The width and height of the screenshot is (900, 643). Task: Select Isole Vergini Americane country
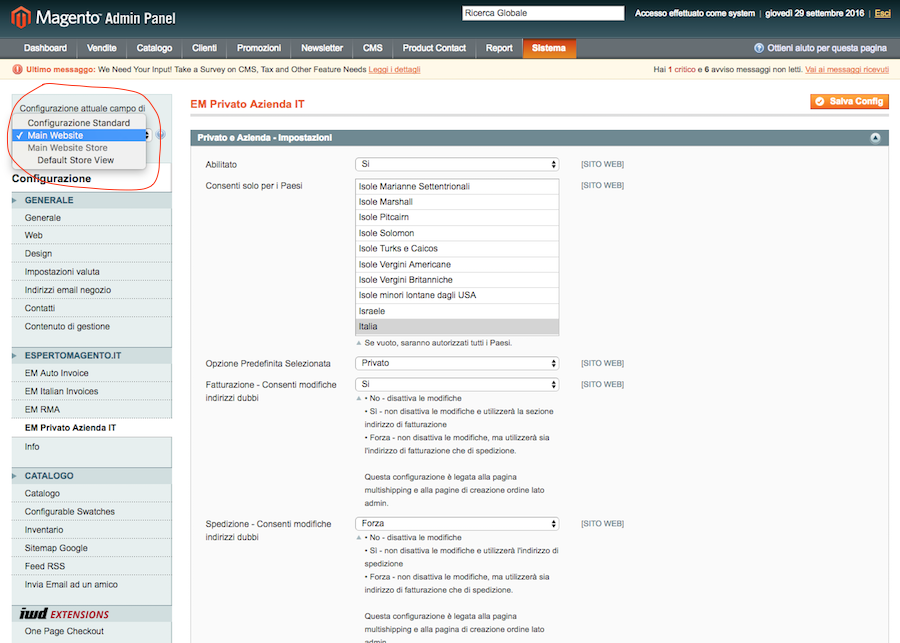[457, 265]
